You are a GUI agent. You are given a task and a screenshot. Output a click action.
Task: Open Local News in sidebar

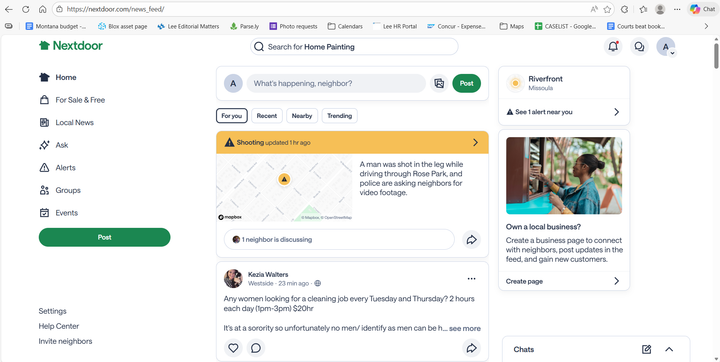click(x=66, y=122)
